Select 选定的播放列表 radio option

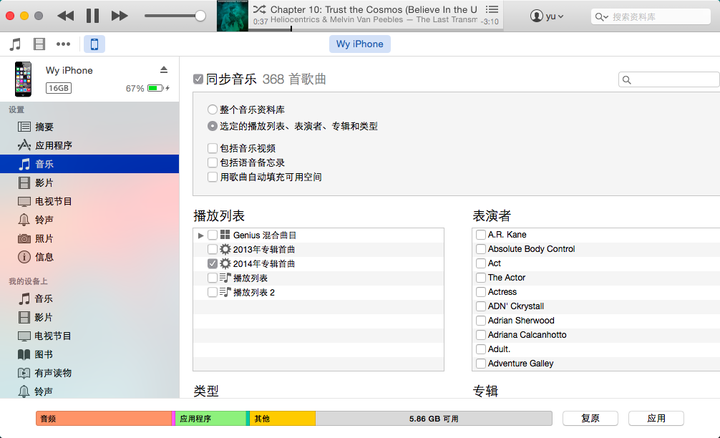click(x=212, y=126)
